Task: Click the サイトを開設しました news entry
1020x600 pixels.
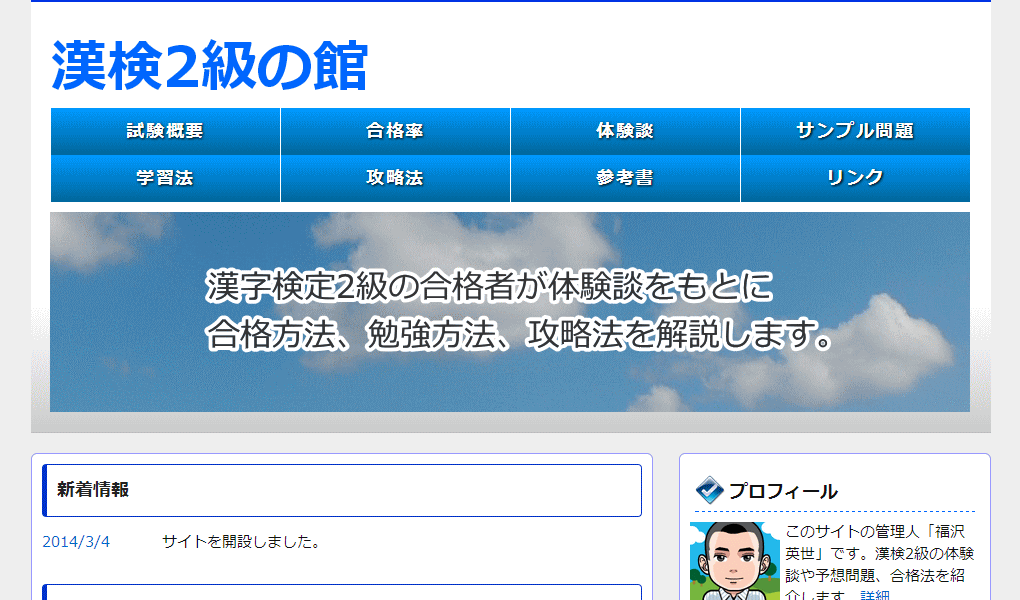Action: pyautogui.click(x=239, y=543)
